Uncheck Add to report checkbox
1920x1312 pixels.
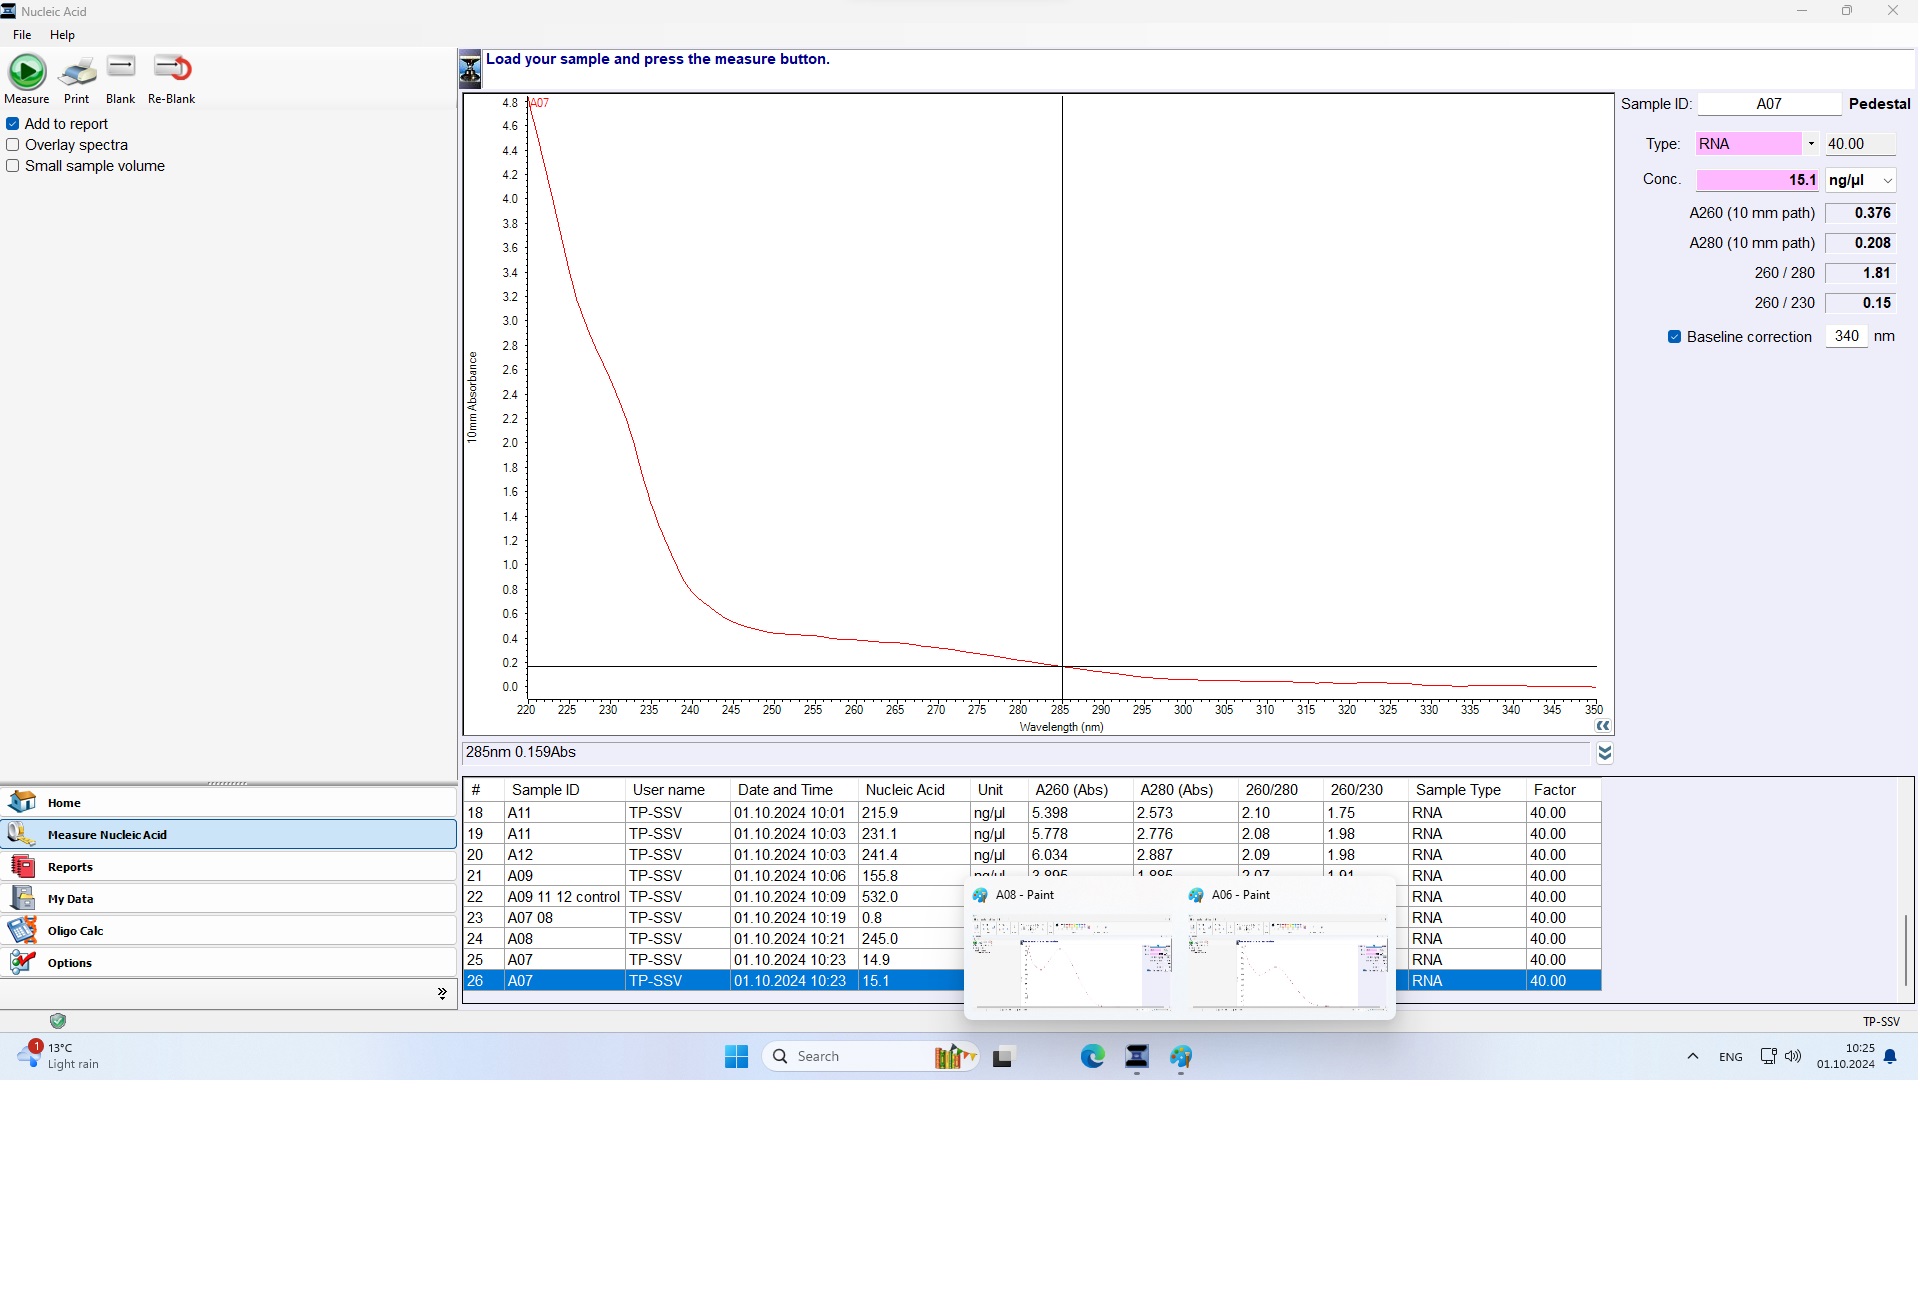click(13, 124)
